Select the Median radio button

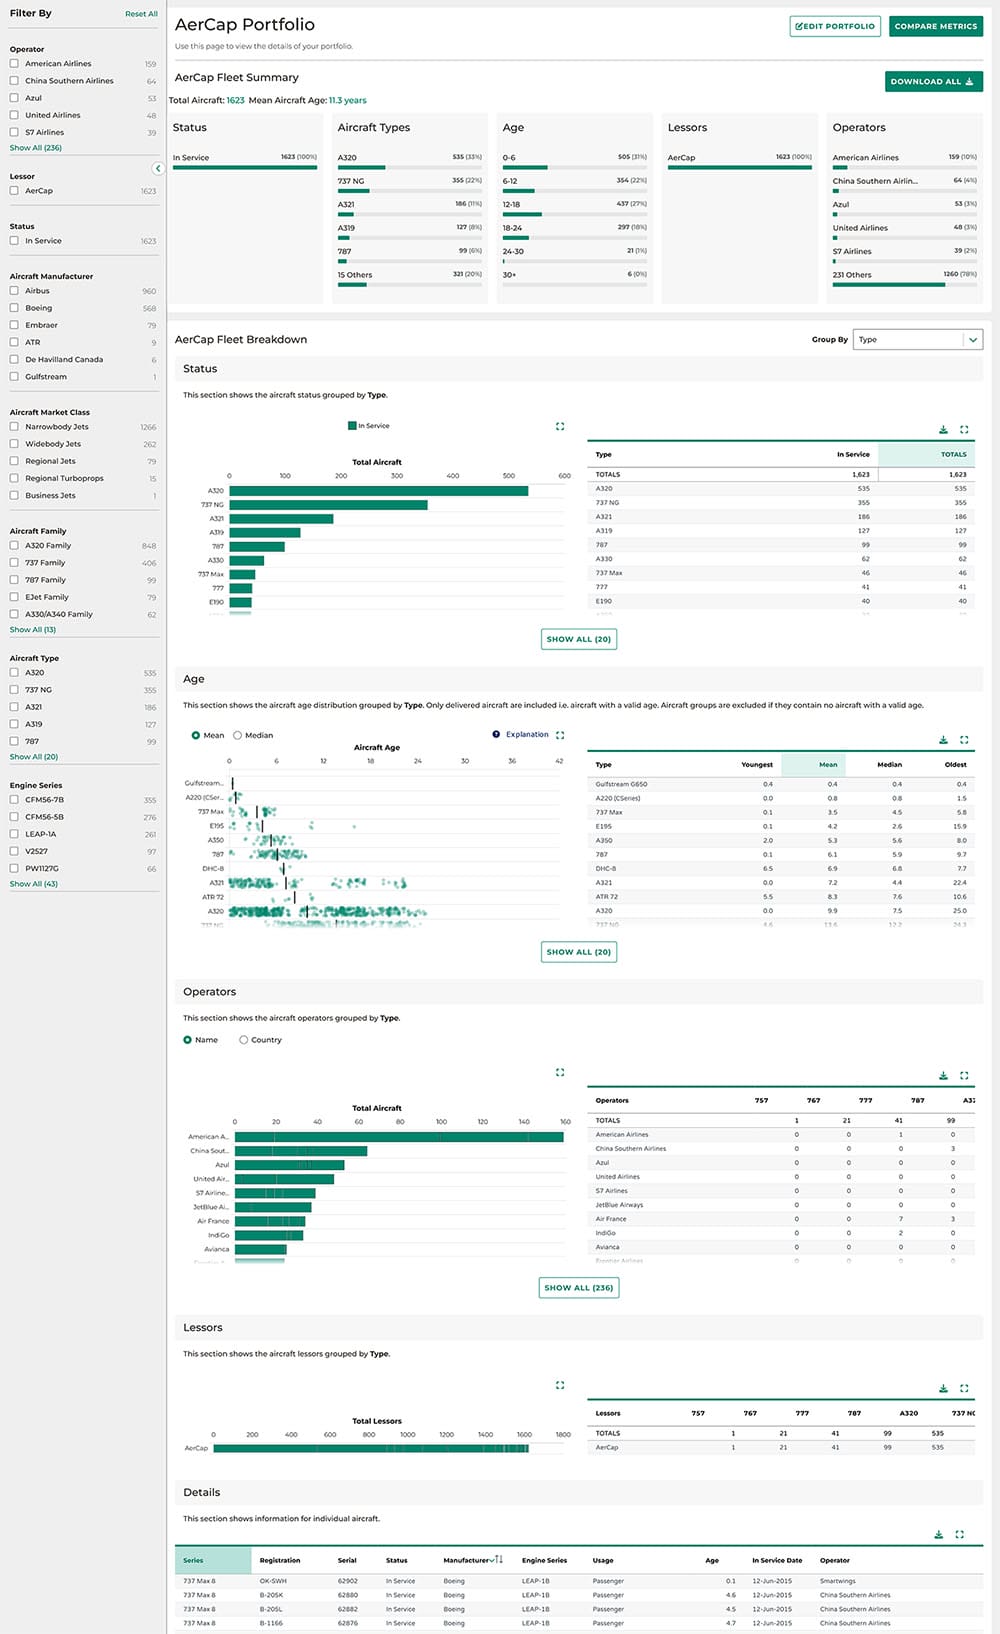[237, 735]
